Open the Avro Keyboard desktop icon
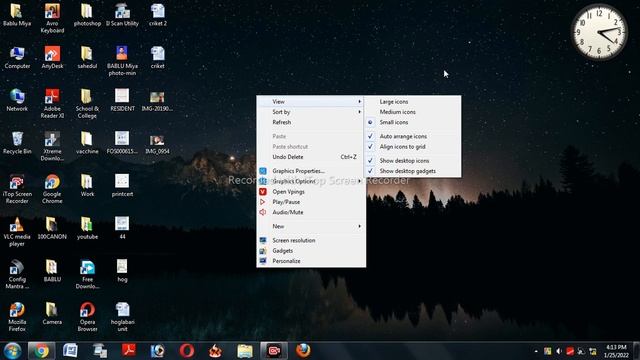 pos(52,18)
